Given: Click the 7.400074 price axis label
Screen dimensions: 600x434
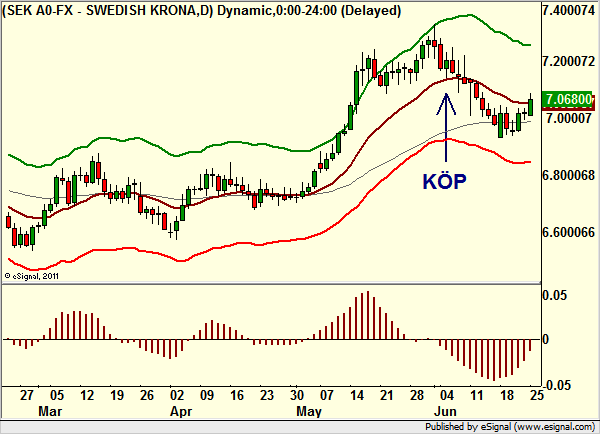Looking at the screenshot, I should [569, 10].
